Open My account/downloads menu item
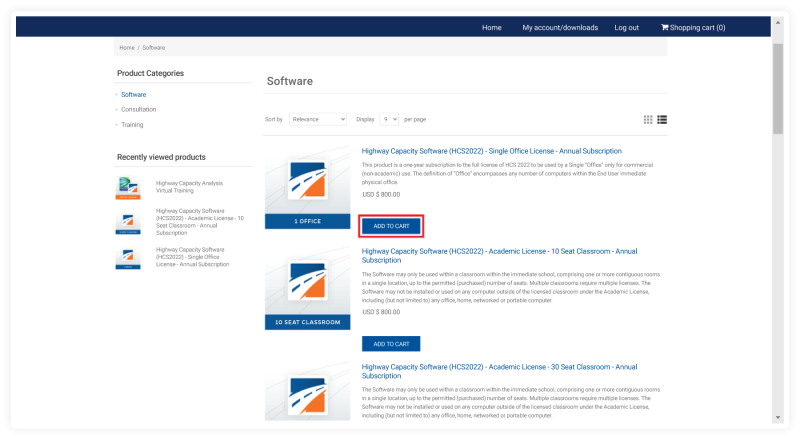Viewport: 800px width, 440px height. tap(560, 27)
